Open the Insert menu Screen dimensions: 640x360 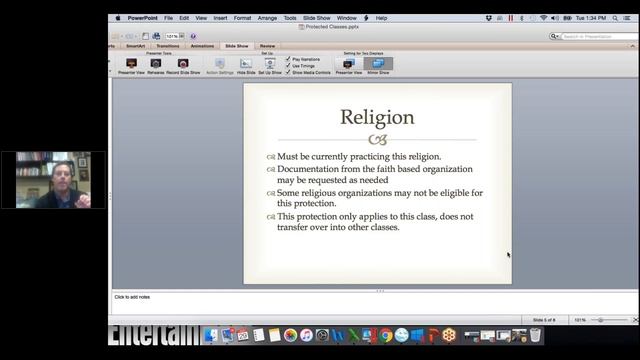click(220, 18)
